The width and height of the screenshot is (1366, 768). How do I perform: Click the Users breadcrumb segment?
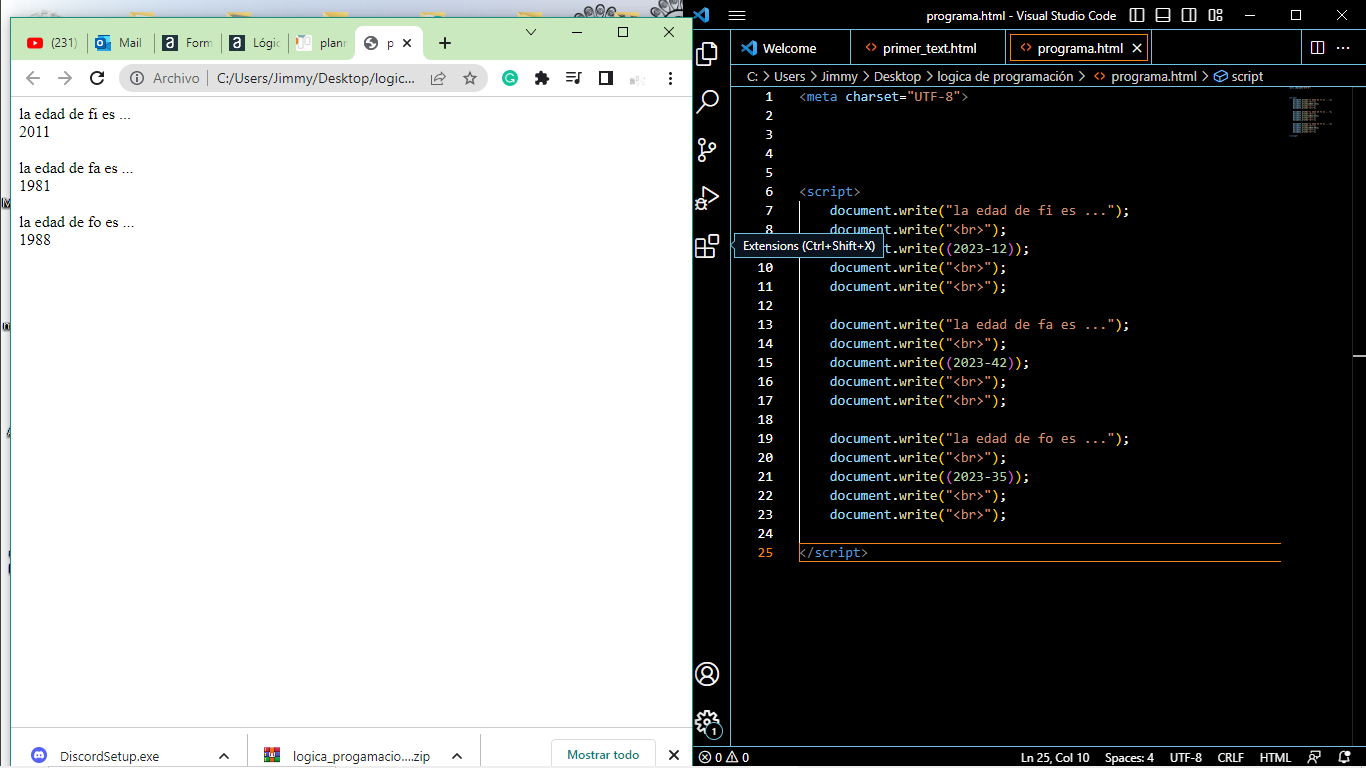click(x=789, y=76)
